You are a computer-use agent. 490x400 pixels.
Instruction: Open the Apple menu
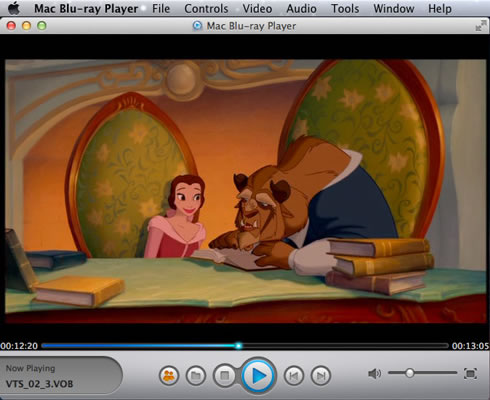coord(14,8)
